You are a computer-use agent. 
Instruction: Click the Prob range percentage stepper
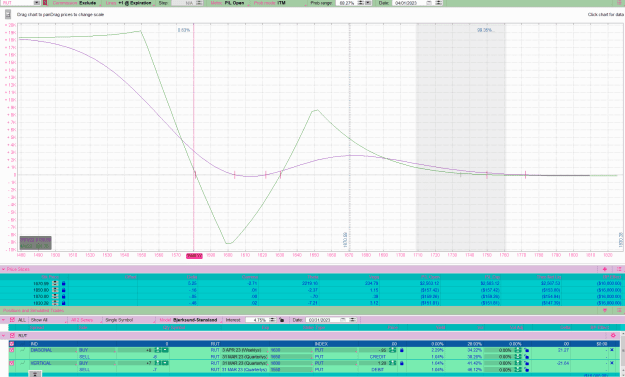pyautogui.click(x=361, y=3)
